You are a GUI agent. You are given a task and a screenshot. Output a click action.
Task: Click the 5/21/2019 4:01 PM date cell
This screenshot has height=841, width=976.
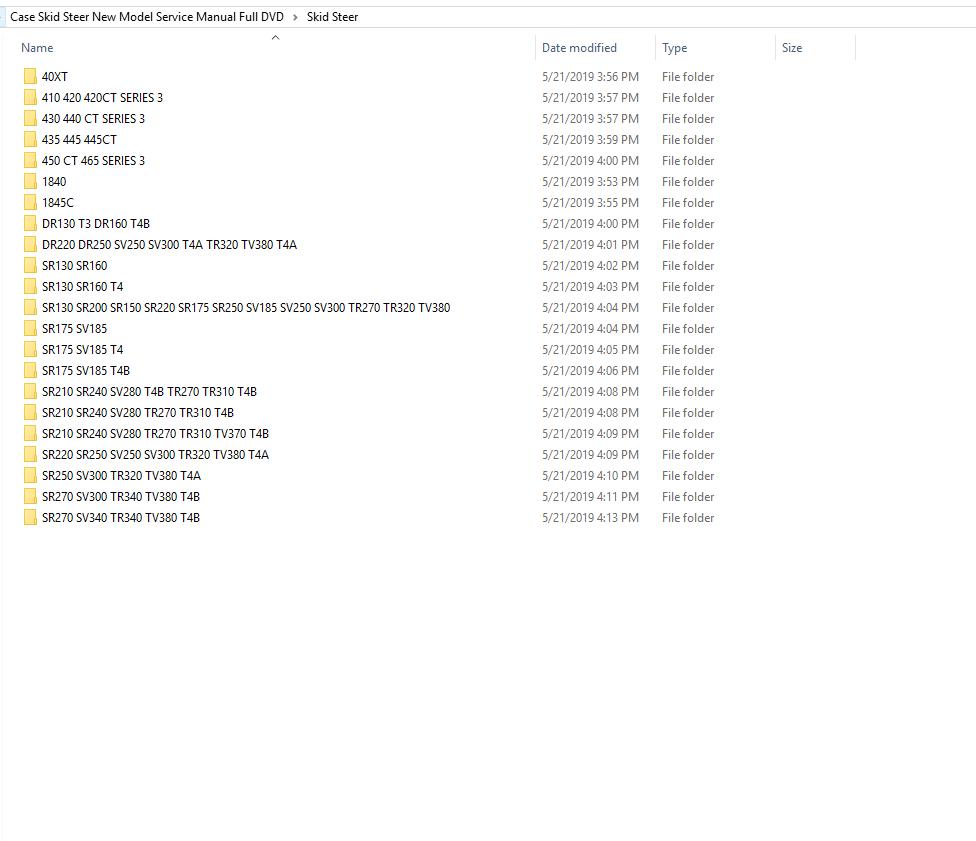pos(590,245)
